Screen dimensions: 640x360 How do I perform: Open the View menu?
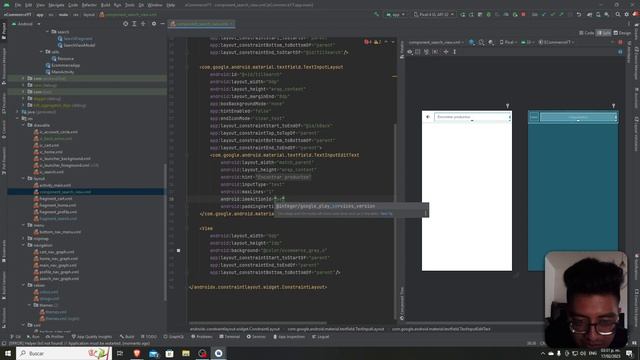pos(40,5)
